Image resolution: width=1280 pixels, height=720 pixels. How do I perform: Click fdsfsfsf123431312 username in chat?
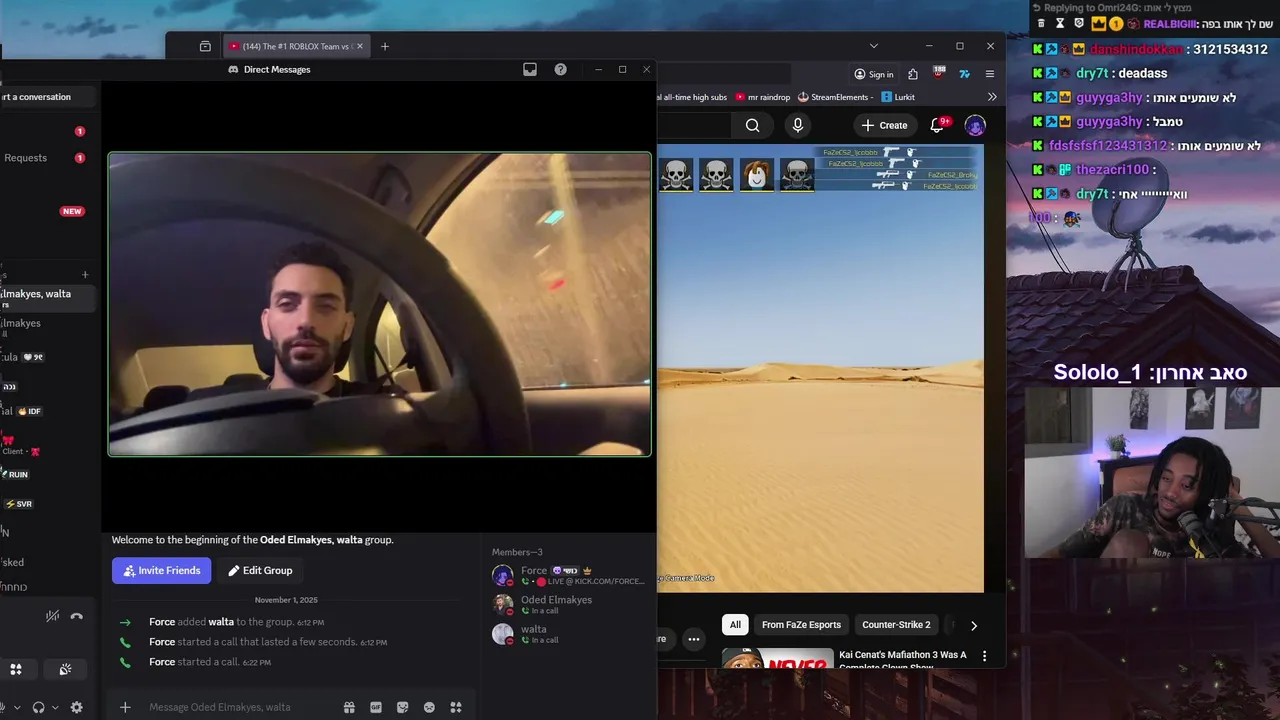1108,145
